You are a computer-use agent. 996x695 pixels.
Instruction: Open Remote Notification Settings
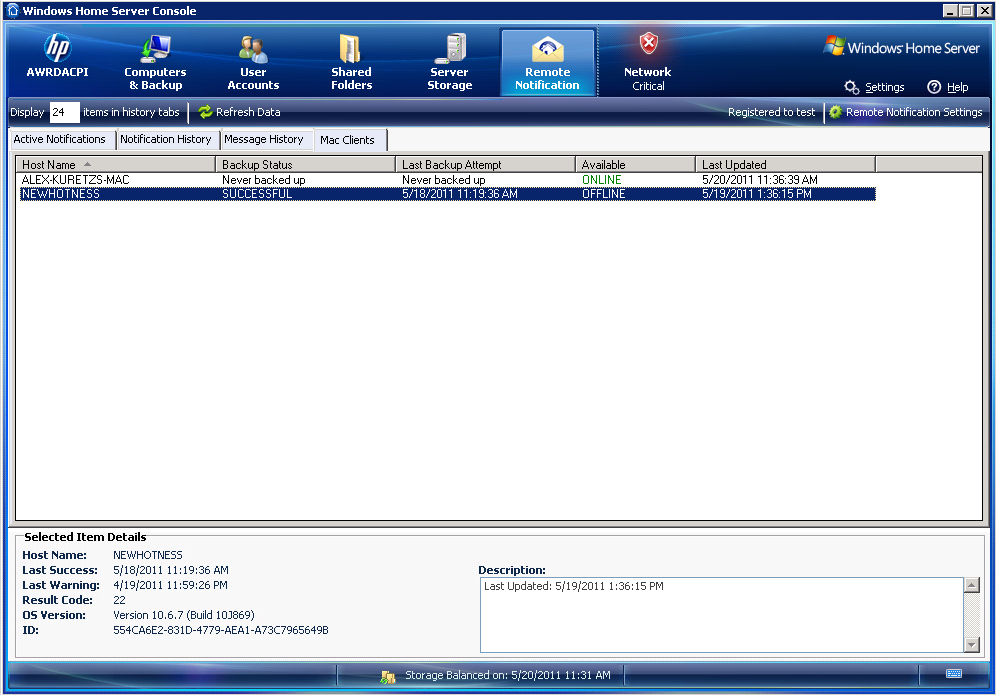click(905, 112)
